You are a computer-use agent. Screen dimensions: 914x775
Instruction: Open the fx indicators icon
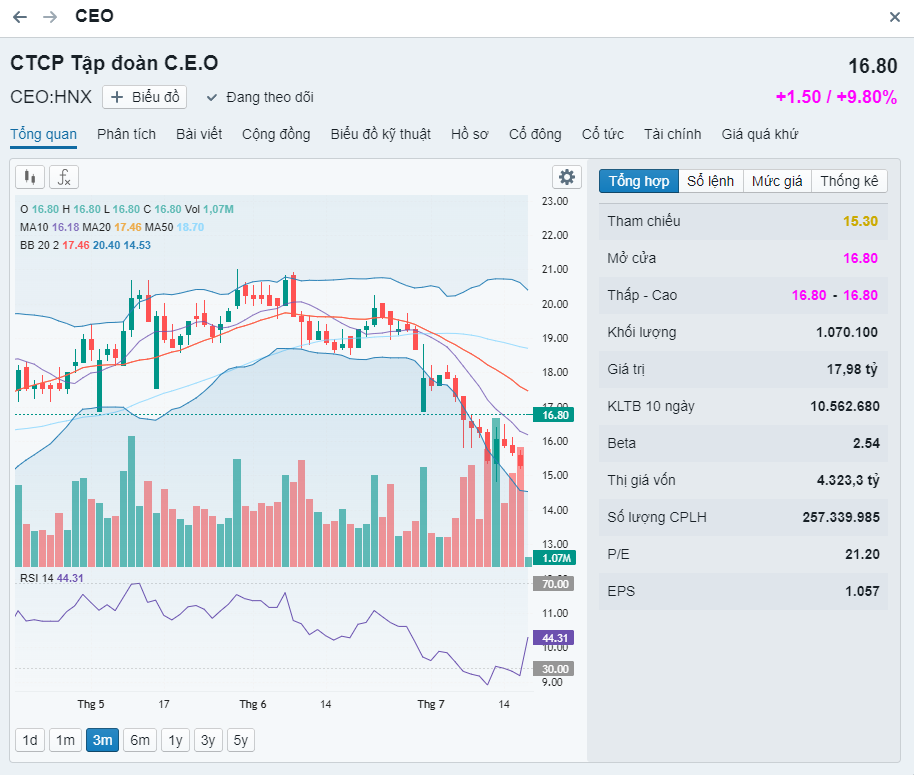64,177
